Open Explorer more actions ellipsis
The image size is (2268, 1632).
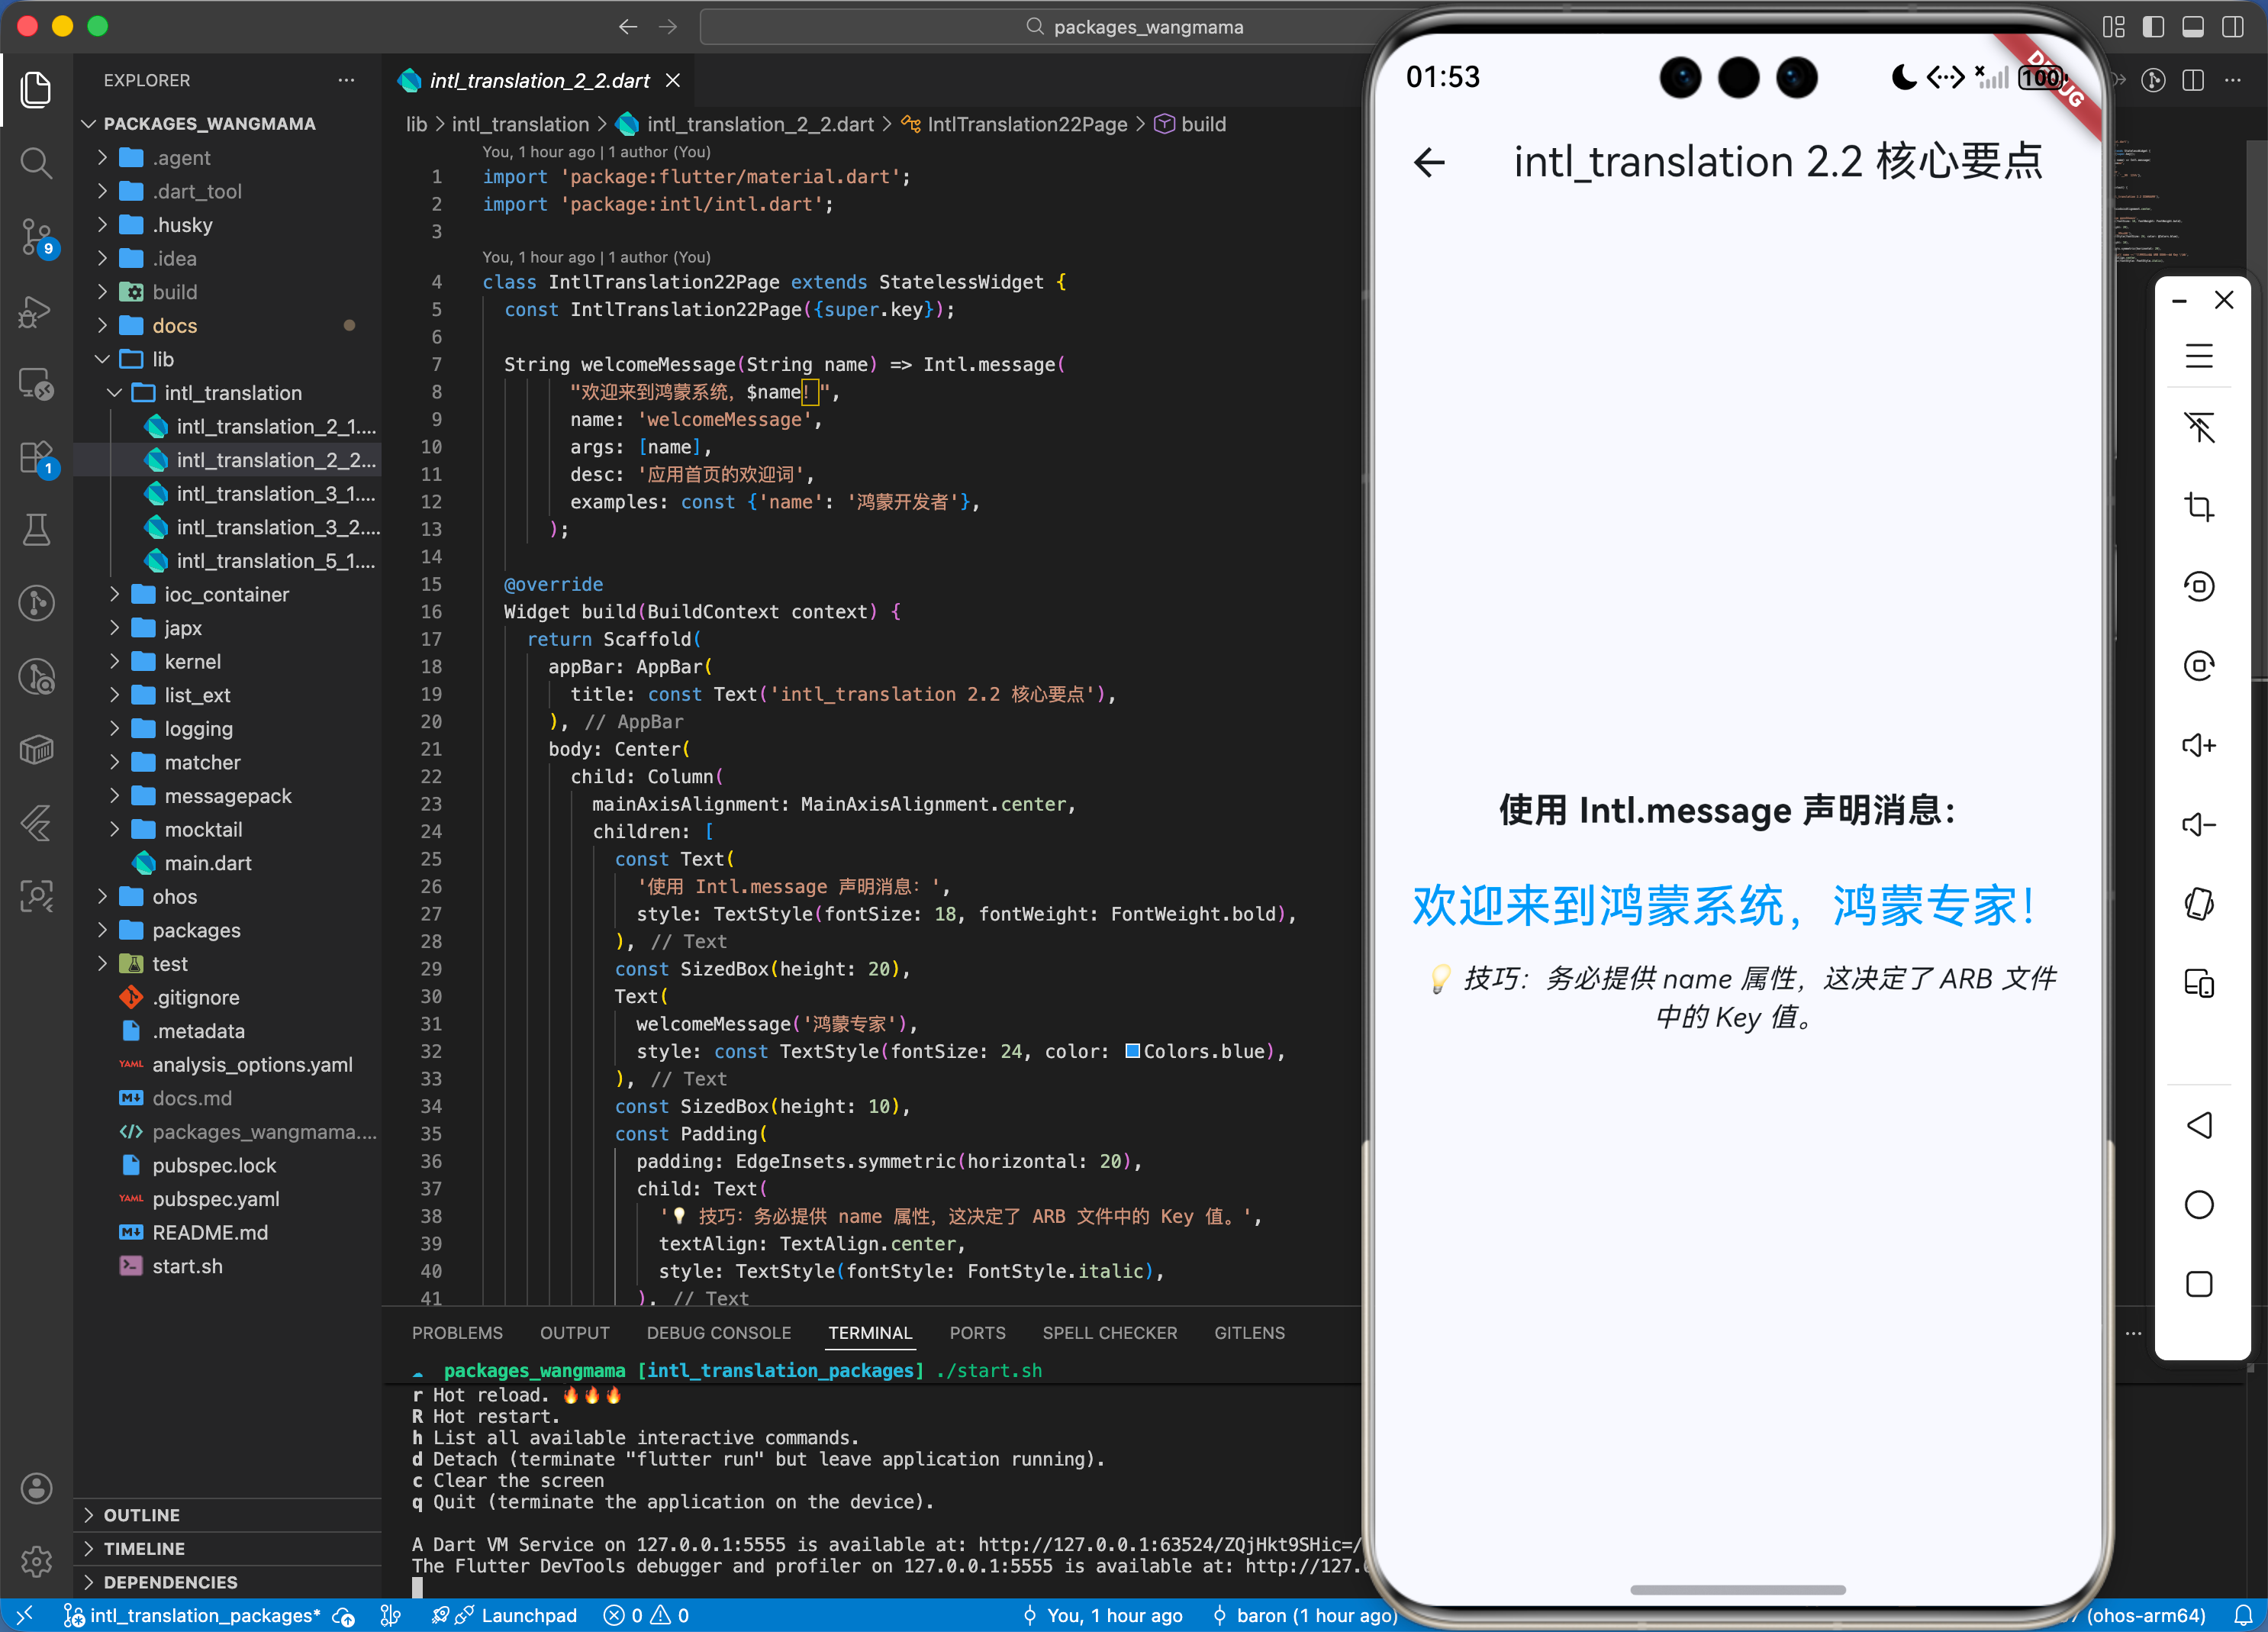(346, 80)
